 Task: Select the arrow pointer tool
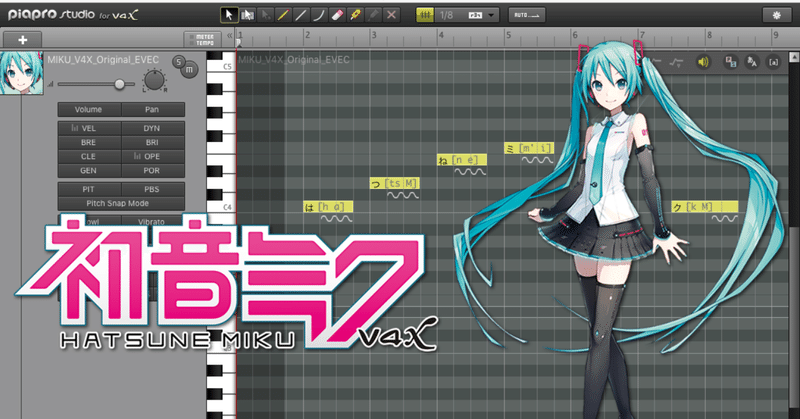click(229, 15)
